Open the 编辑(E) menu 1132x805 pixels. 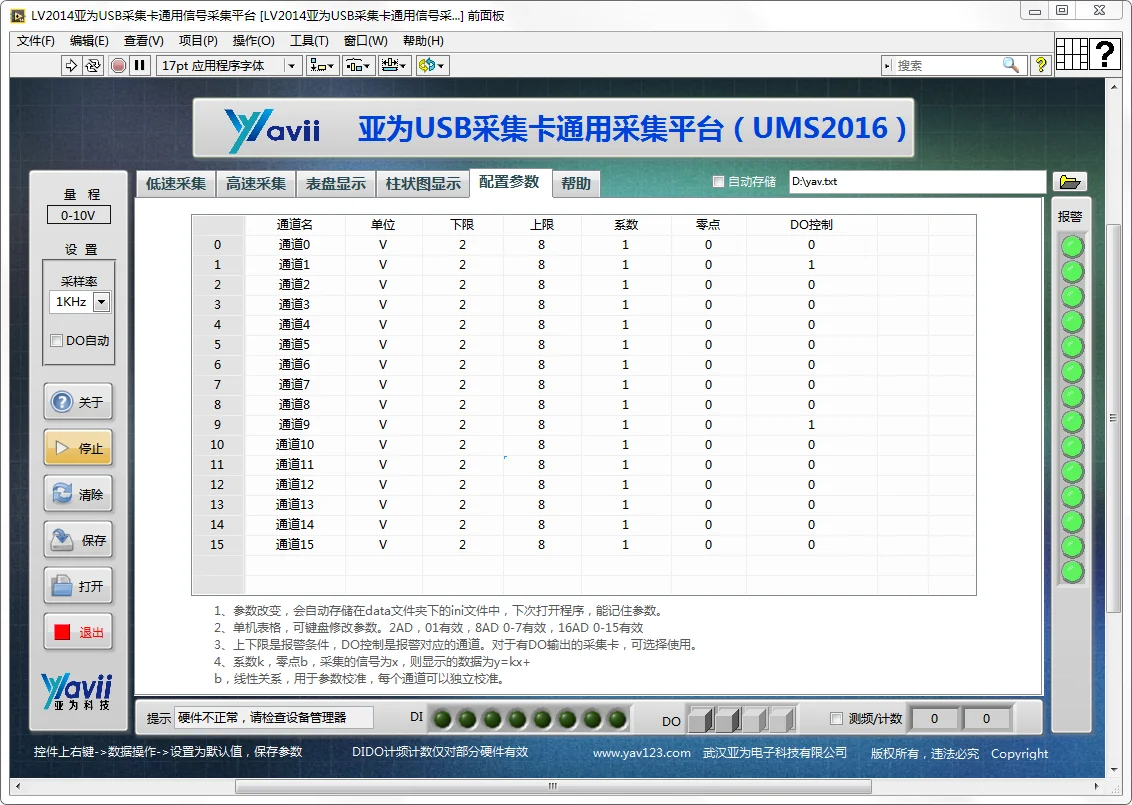[89, 41]
